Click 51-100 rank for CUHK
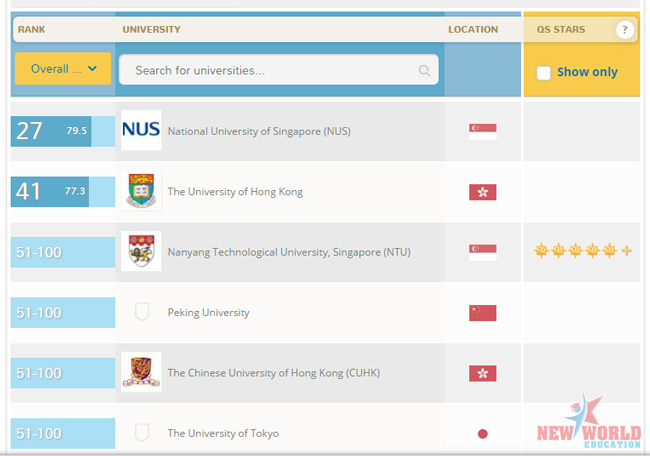 63,373
